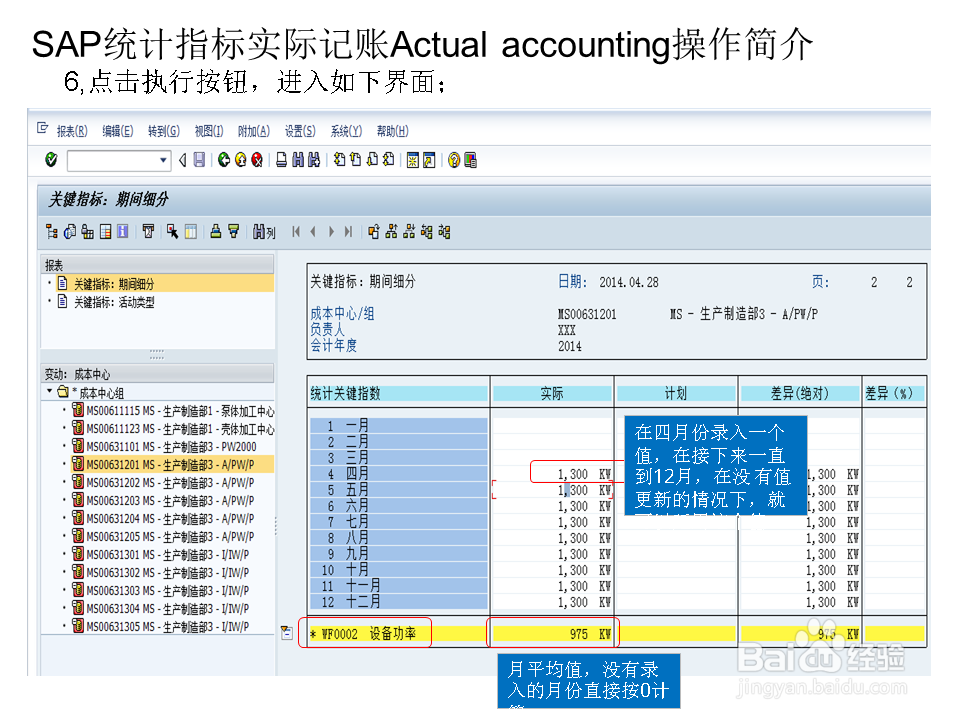Viewport: 960px width, 720px height.
Task: Click the row 4 四月 period cell
Action: pos(399,473)
